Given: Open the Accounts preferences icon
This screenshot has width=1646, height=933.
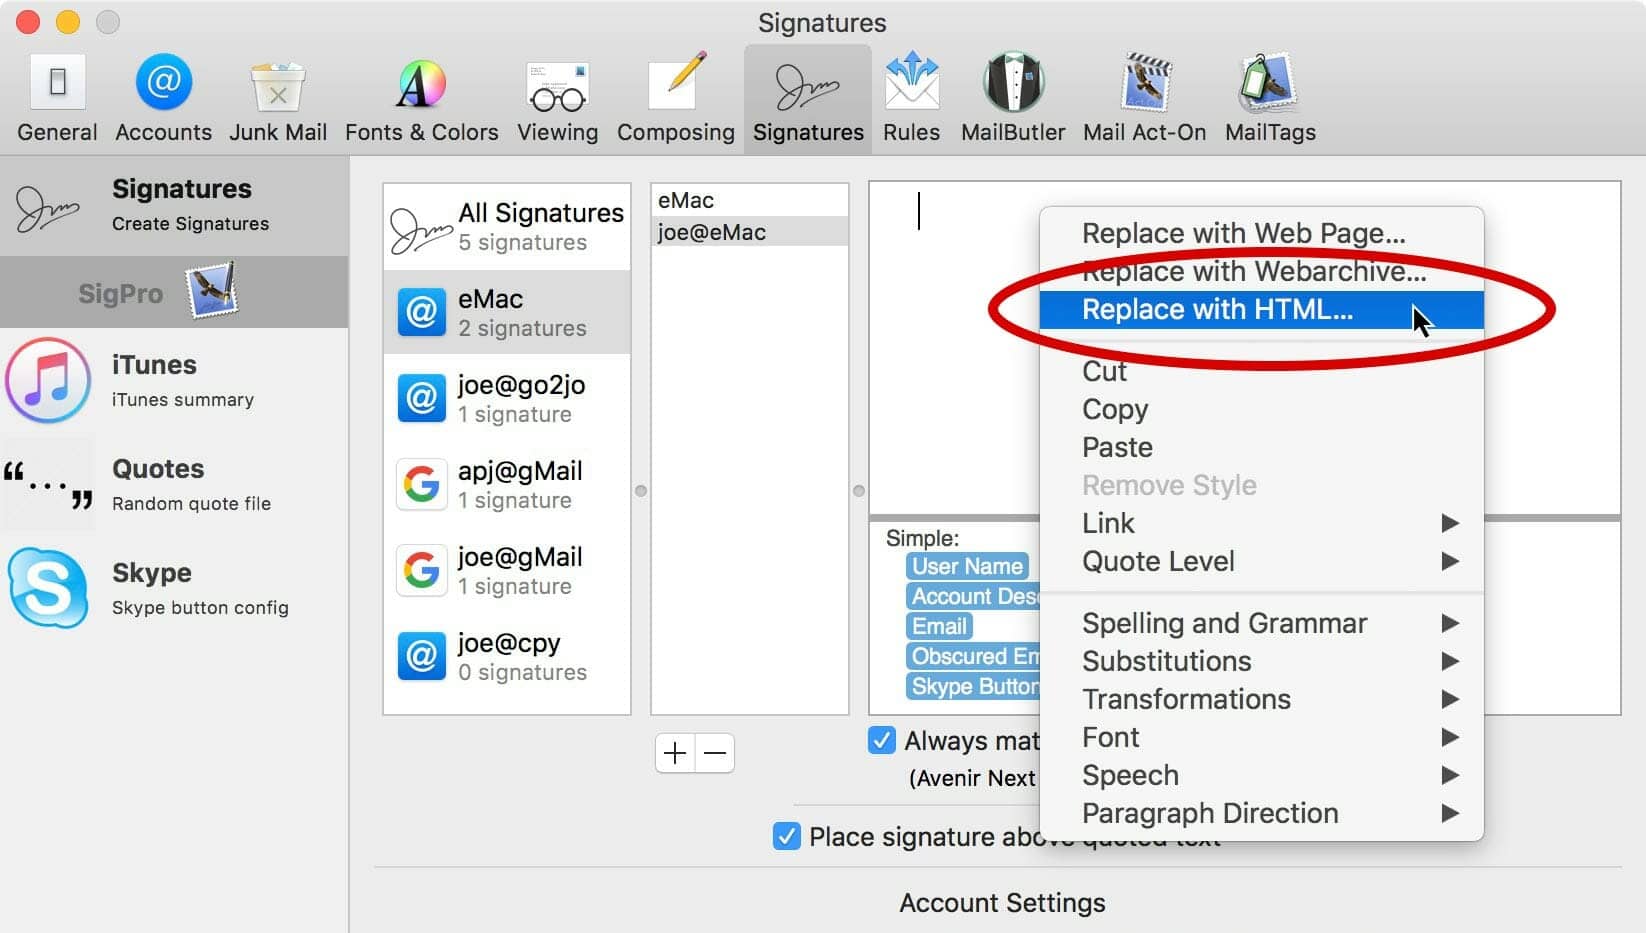Looking at the screenshot, I should point(163,99).
